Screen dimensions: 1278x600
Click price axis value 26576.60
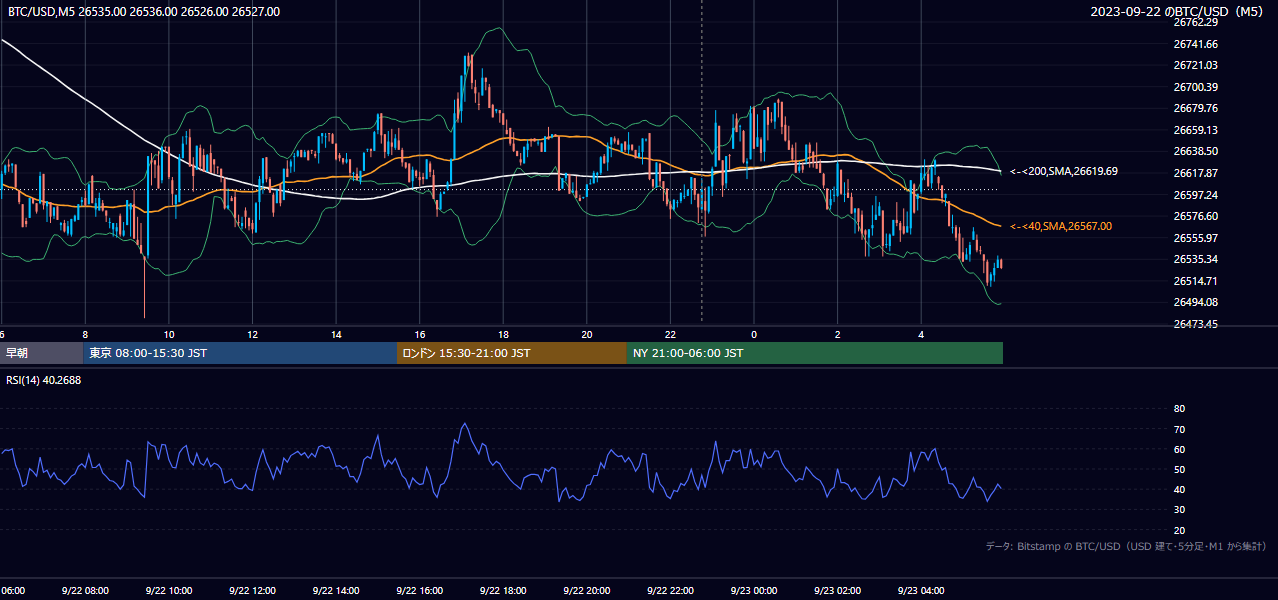pyautogui.click(x=1195, y=216)
